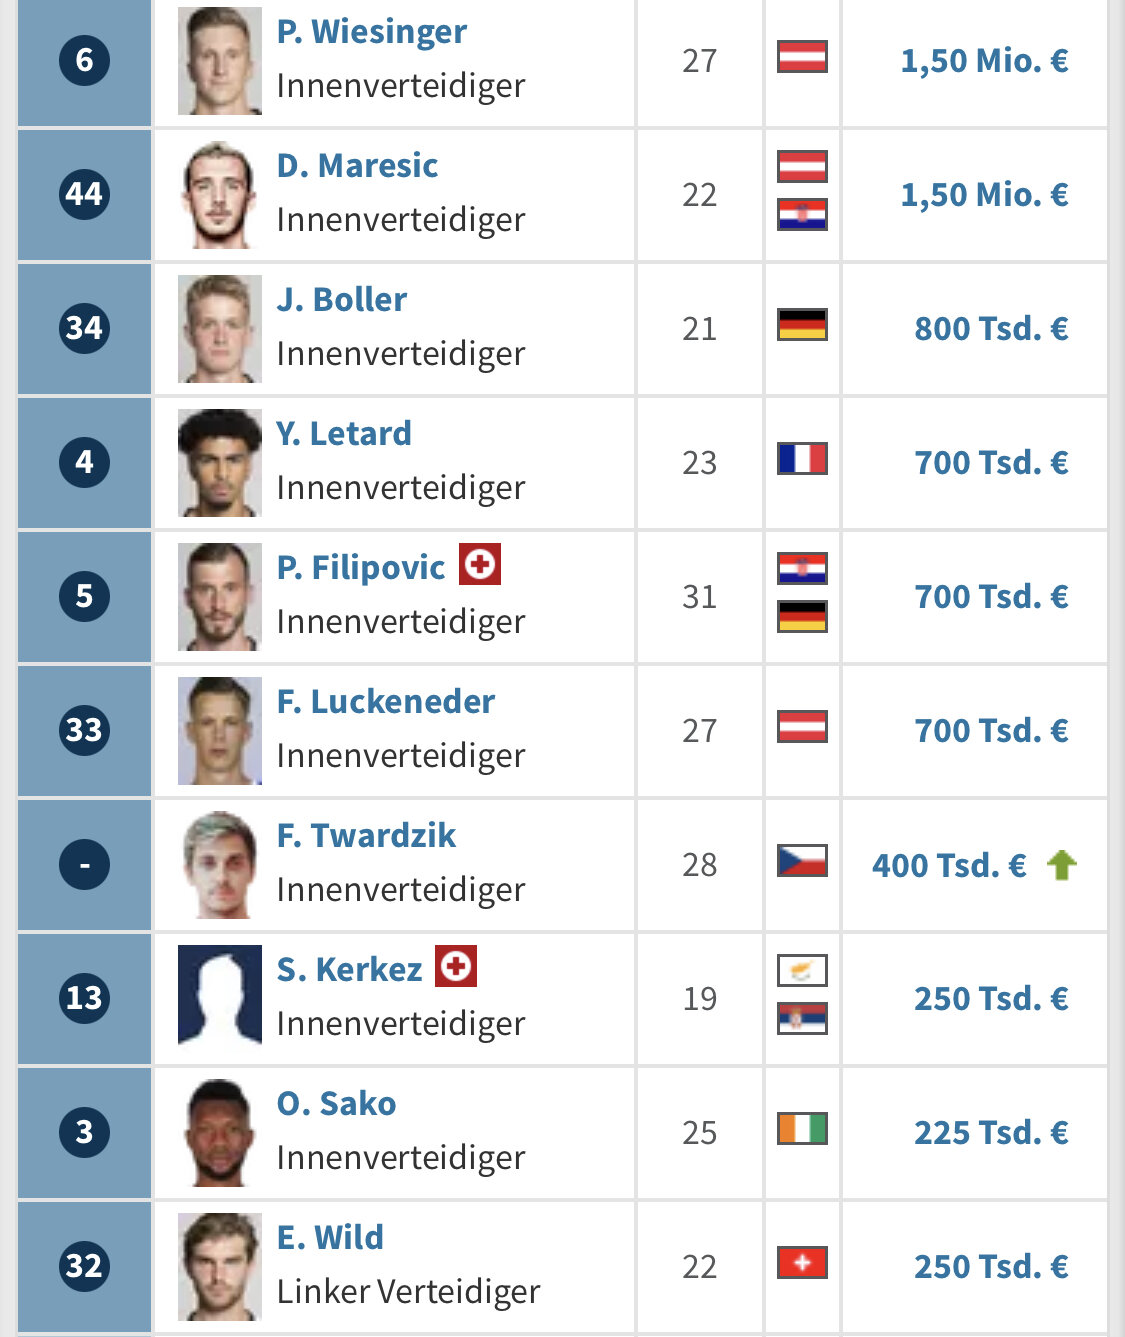Click the Ivory Coast flag for O. Sako
Screen dimensions: 1125x1337
click(x=802, y=1129)
